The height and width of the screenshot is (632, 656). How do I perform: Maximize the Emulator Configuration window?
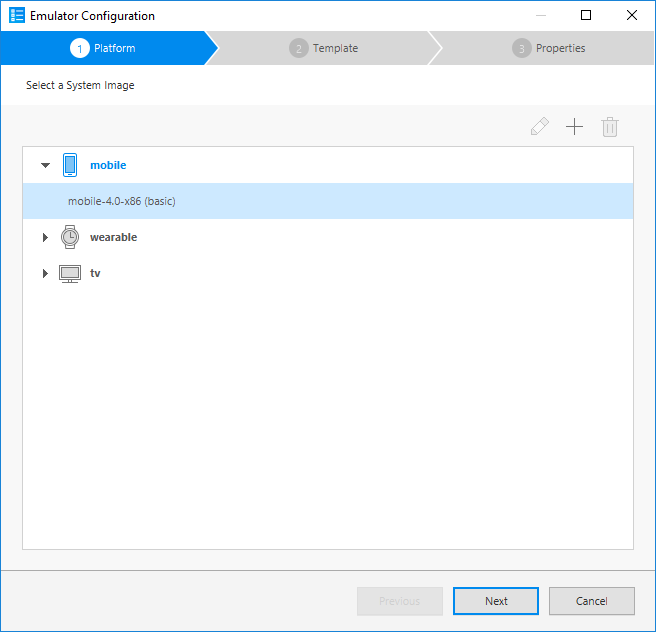586,15
